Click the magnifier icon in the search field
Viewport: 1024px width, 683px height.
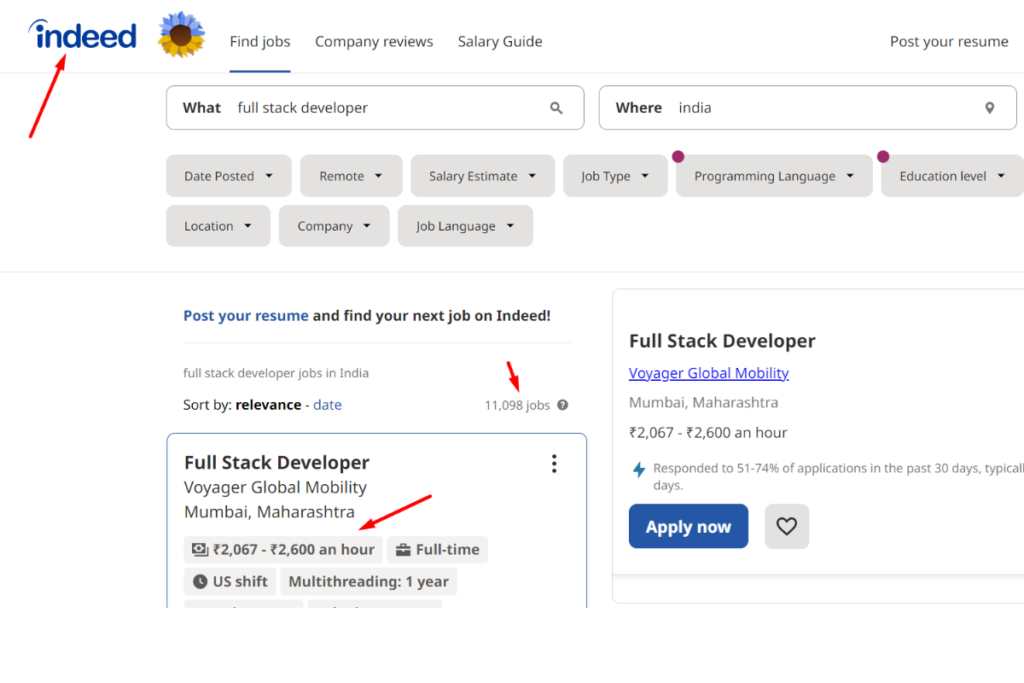pos(556,107)
